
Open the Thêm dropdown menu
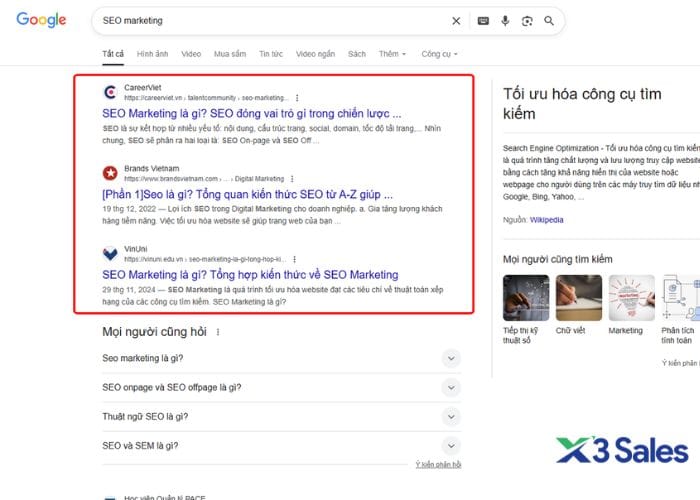click(392, 54)
